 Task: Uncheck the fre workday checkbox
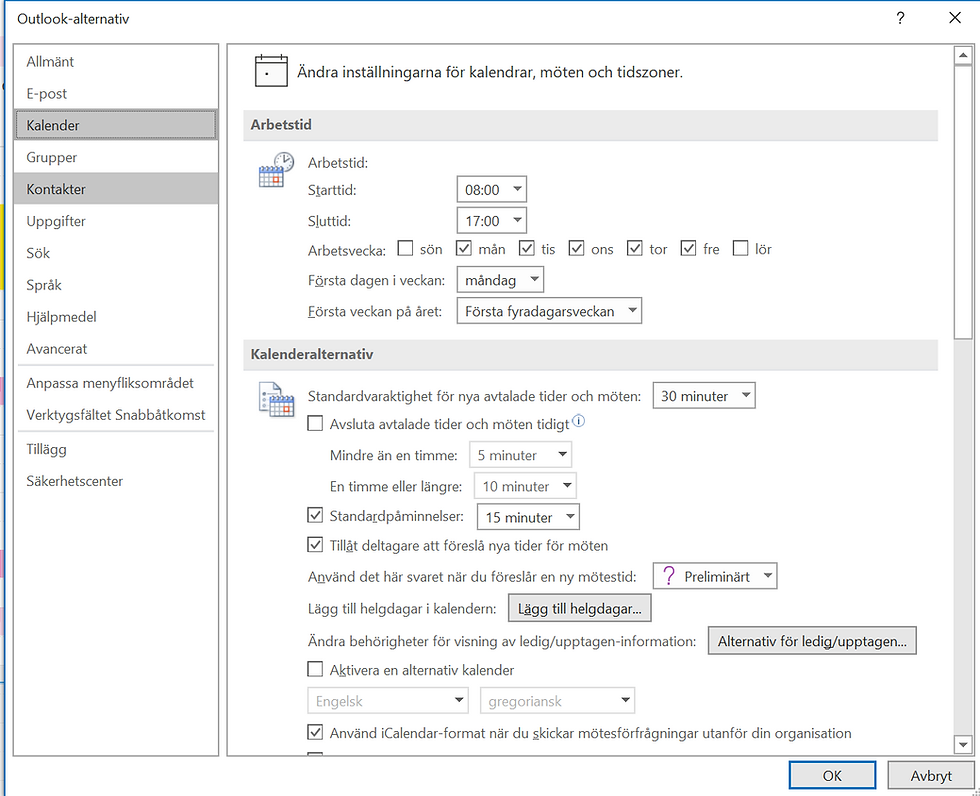688,249
